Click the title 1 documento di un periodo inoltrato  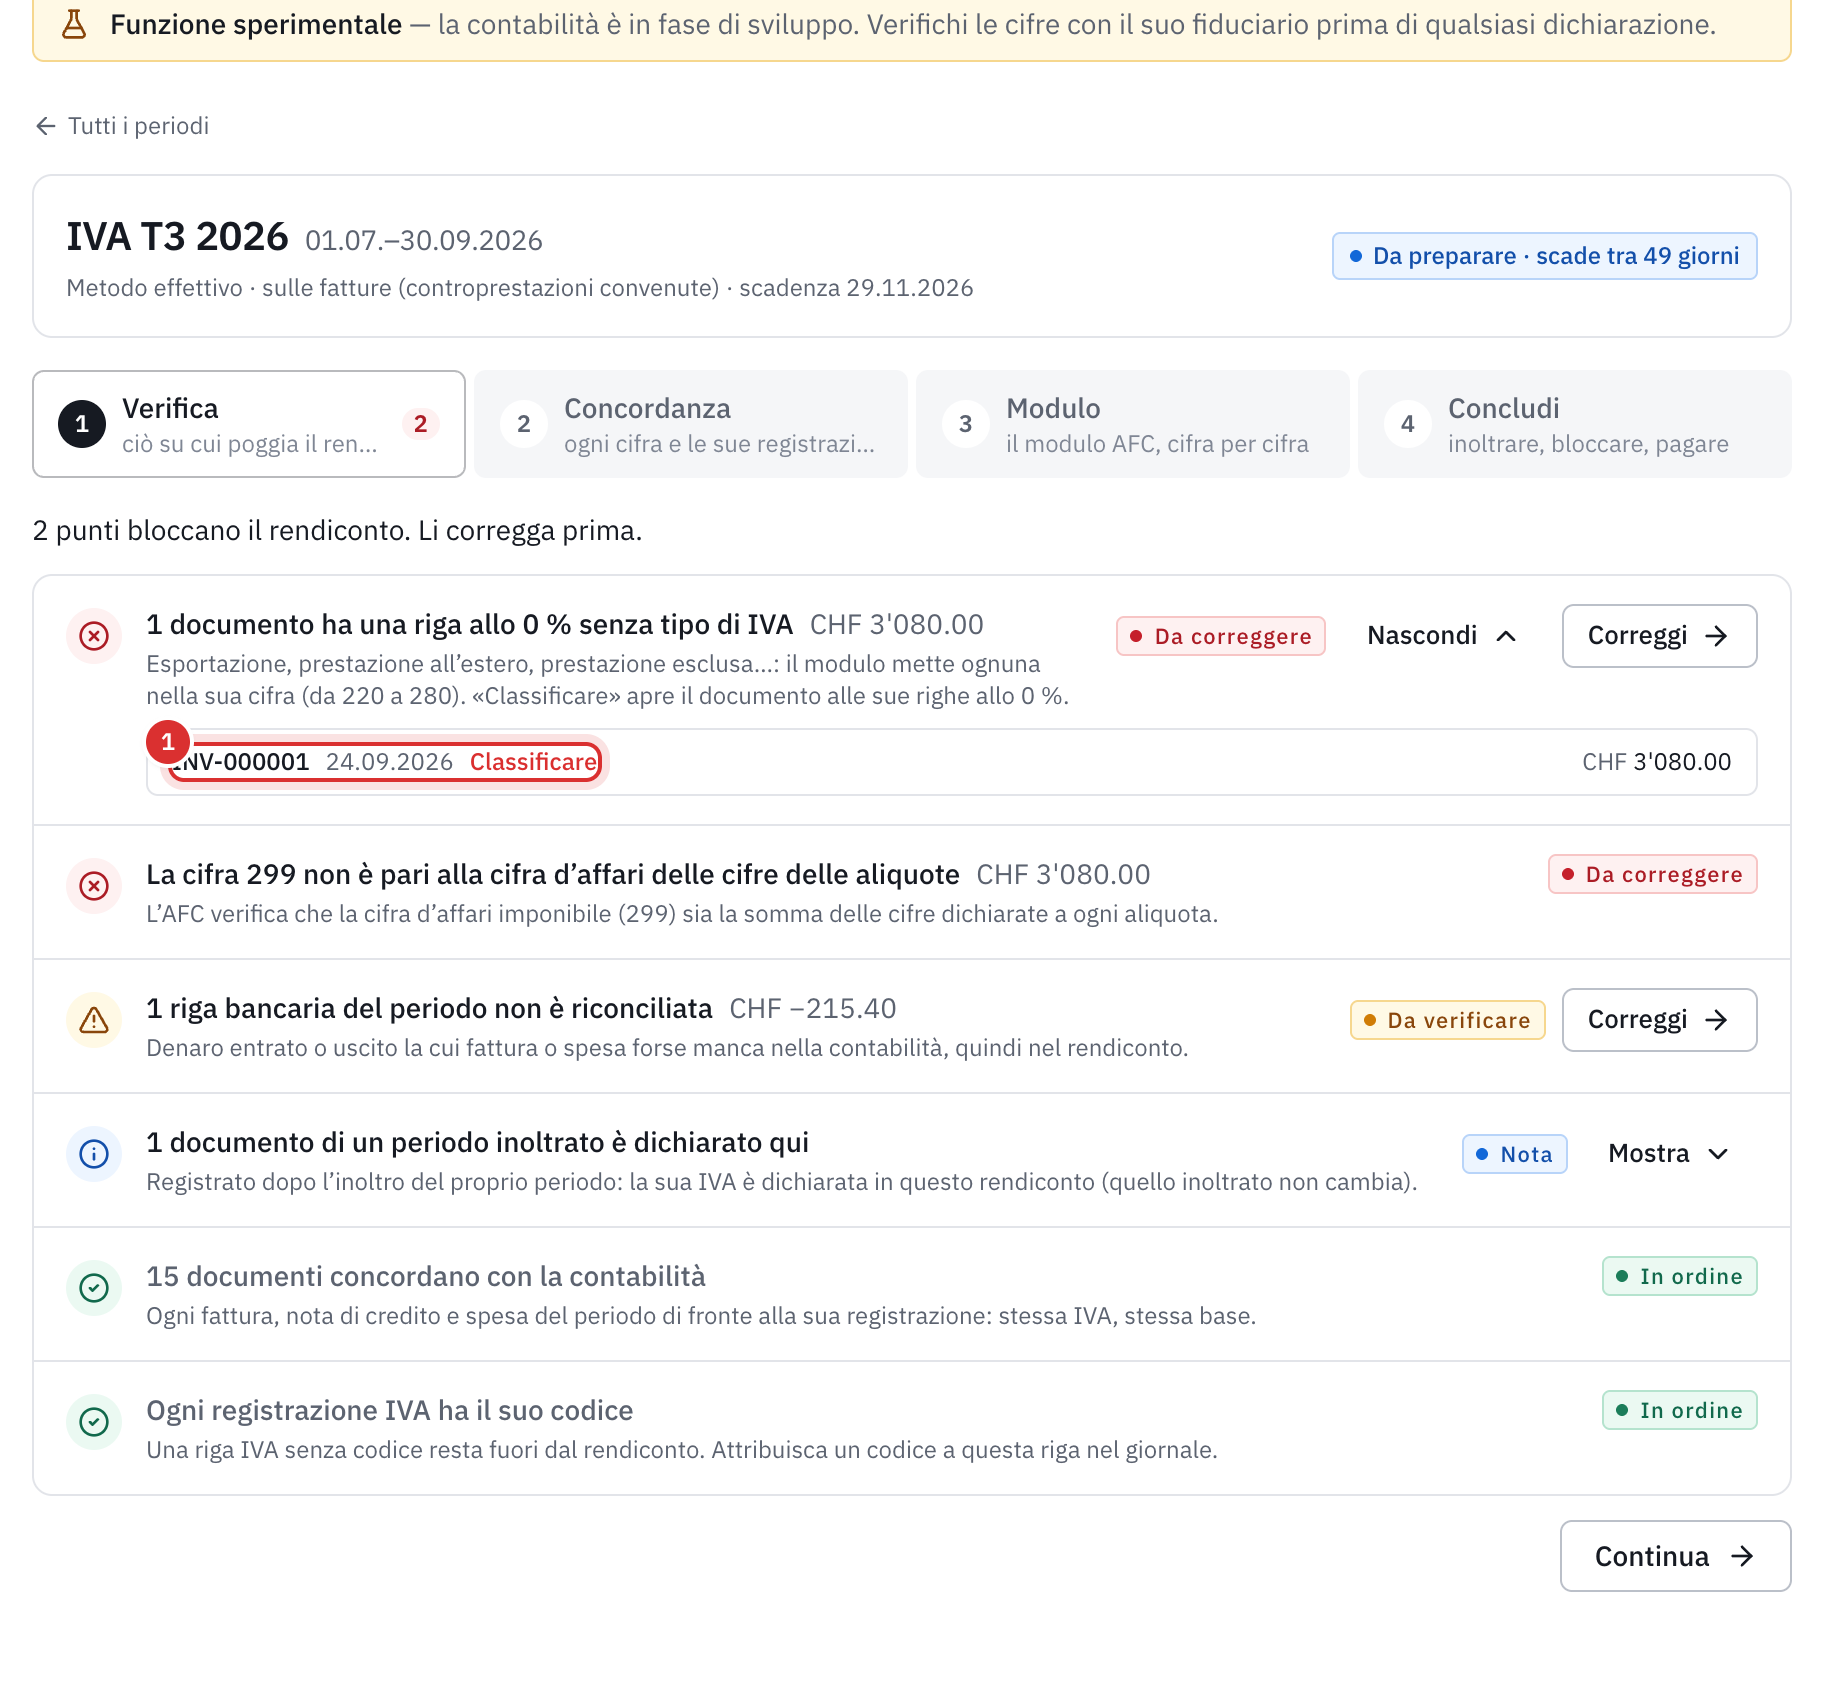478,1143
